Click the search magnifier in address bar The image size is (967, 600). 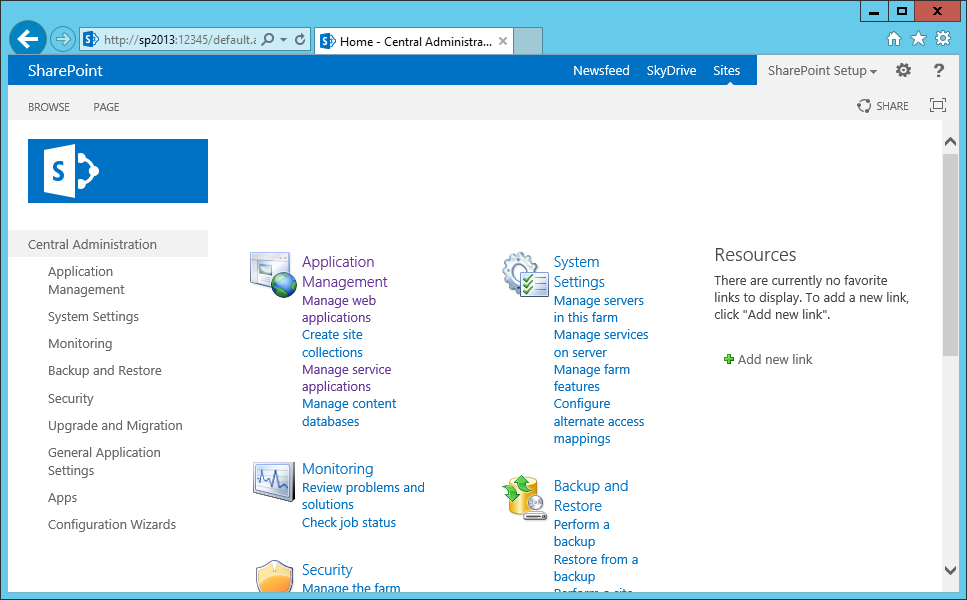tap(268, 39)
